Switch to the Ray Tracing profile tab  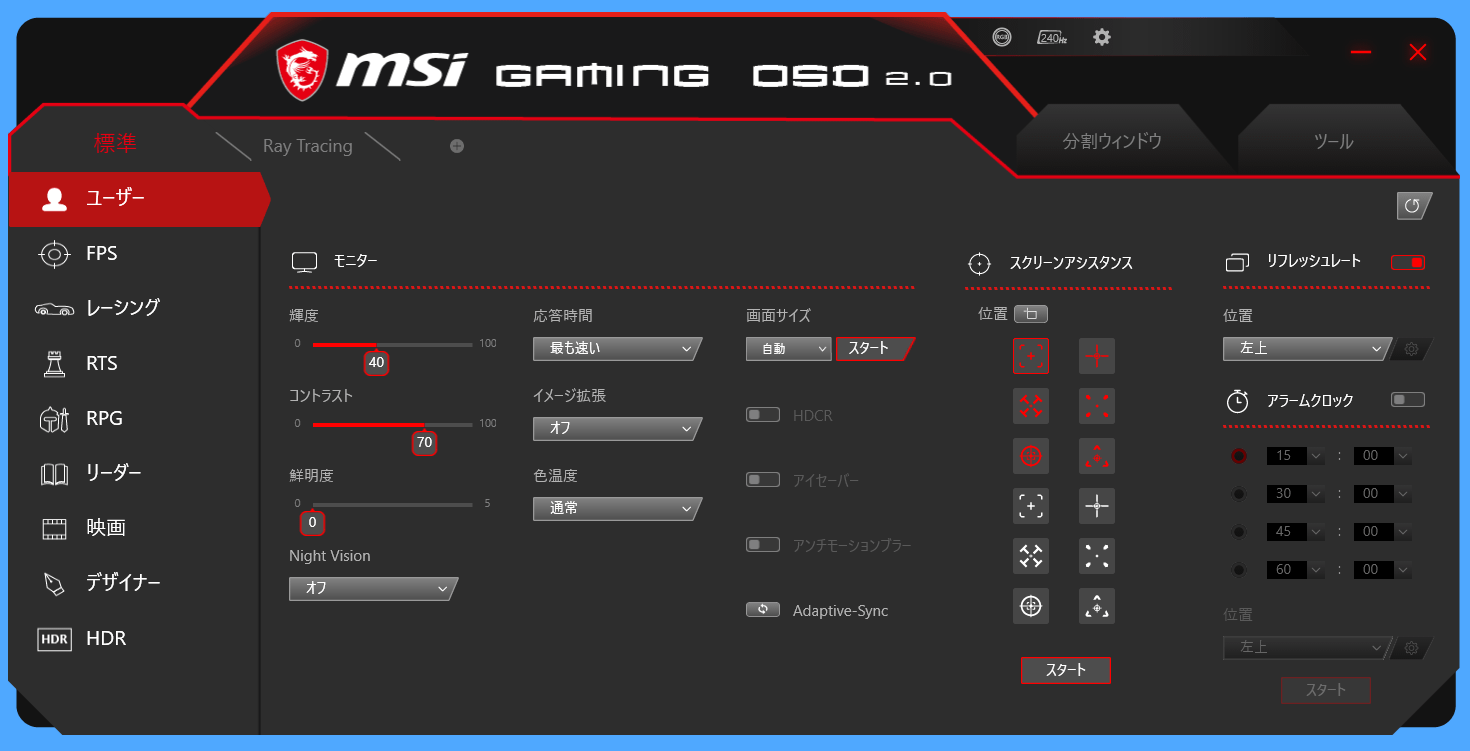click(x=308, y=146)
